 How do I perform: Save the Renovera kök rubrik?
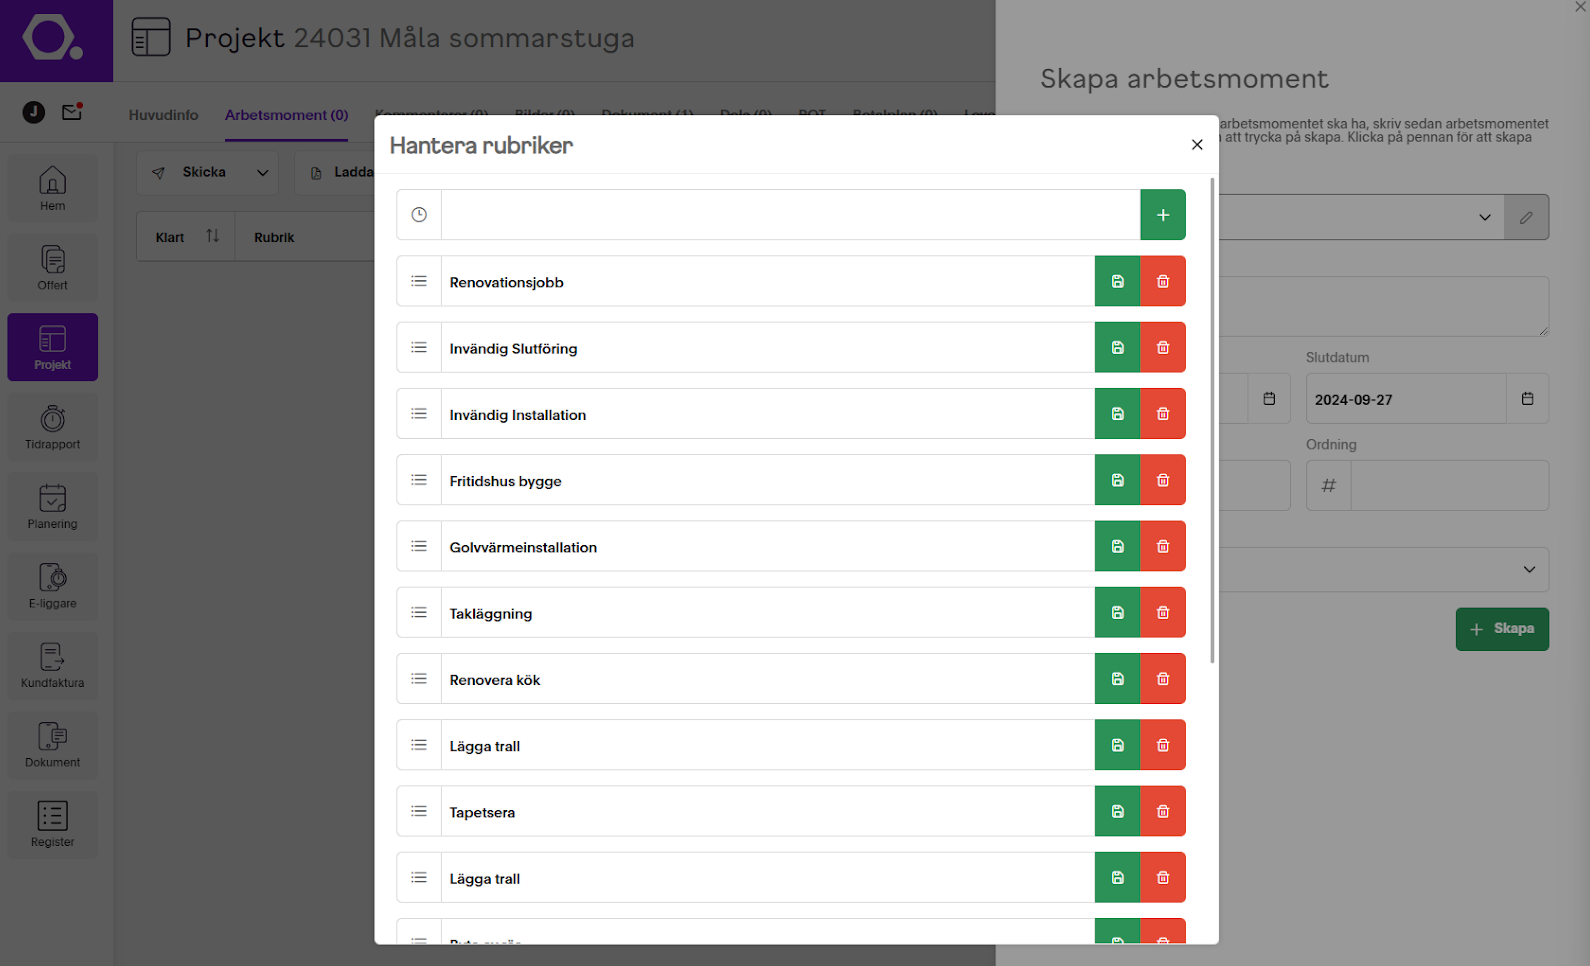(1118, 679)
